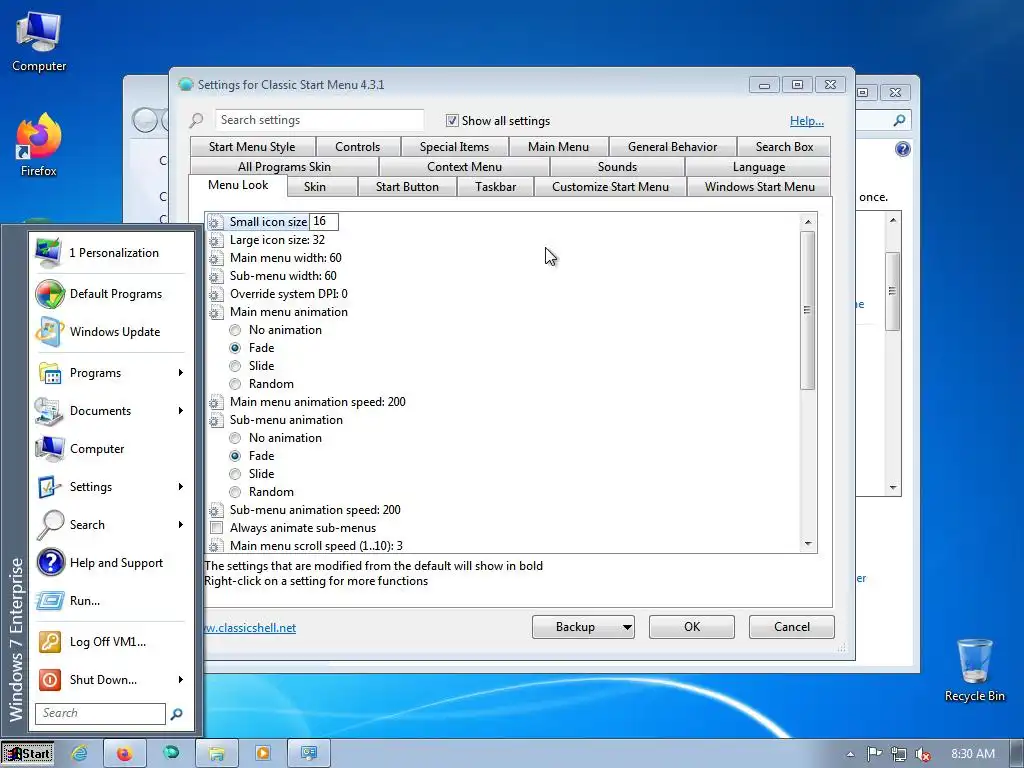The image size is (1024, 768).
Task: Click the Personalization control panel taskbar button
Action: pos(309,754)
